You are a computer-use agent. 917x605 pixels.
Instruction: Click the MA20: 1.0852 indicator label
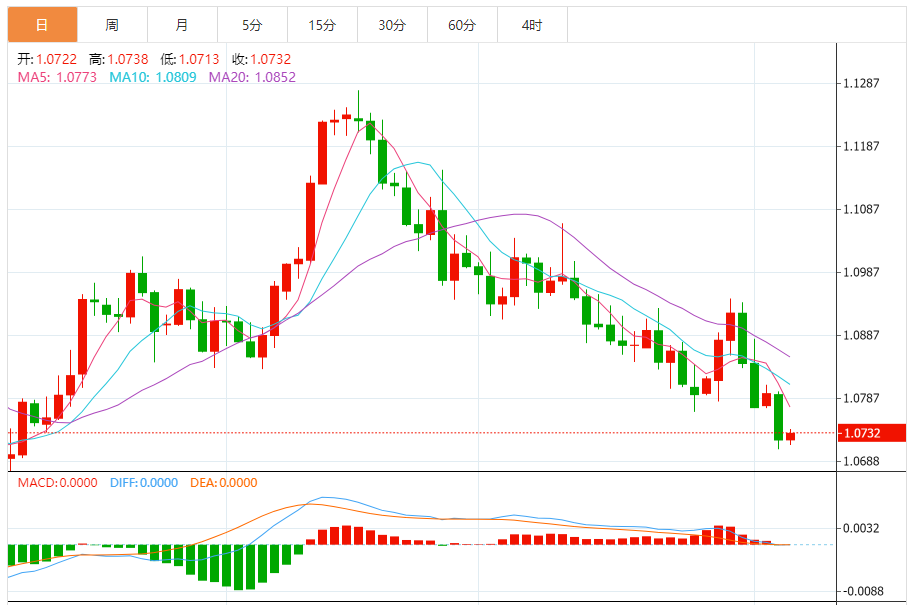[253, 77]
